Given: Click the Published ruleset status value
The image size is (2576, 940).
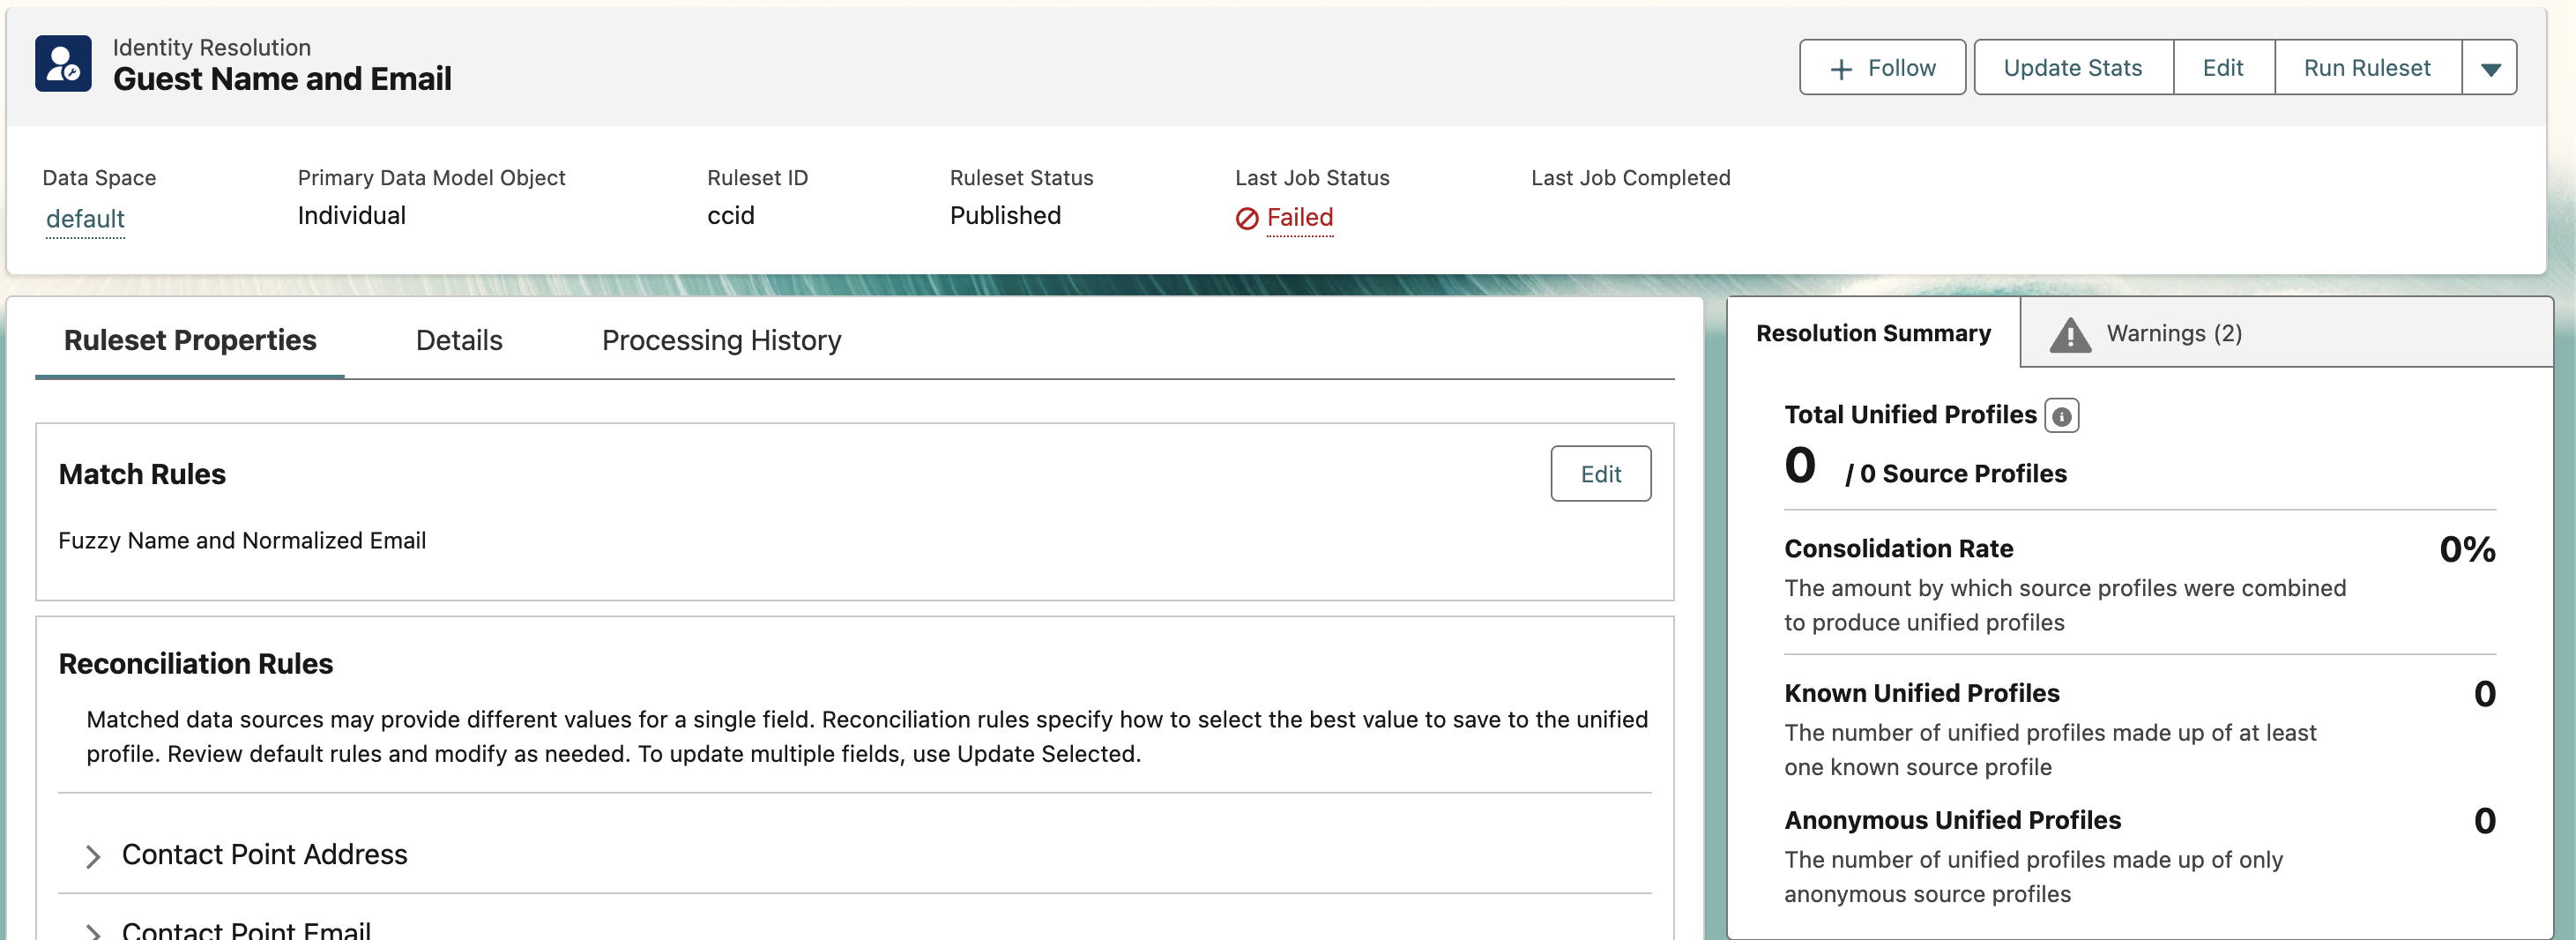Looking at the screenshot, I should [x=1004, y=216].
